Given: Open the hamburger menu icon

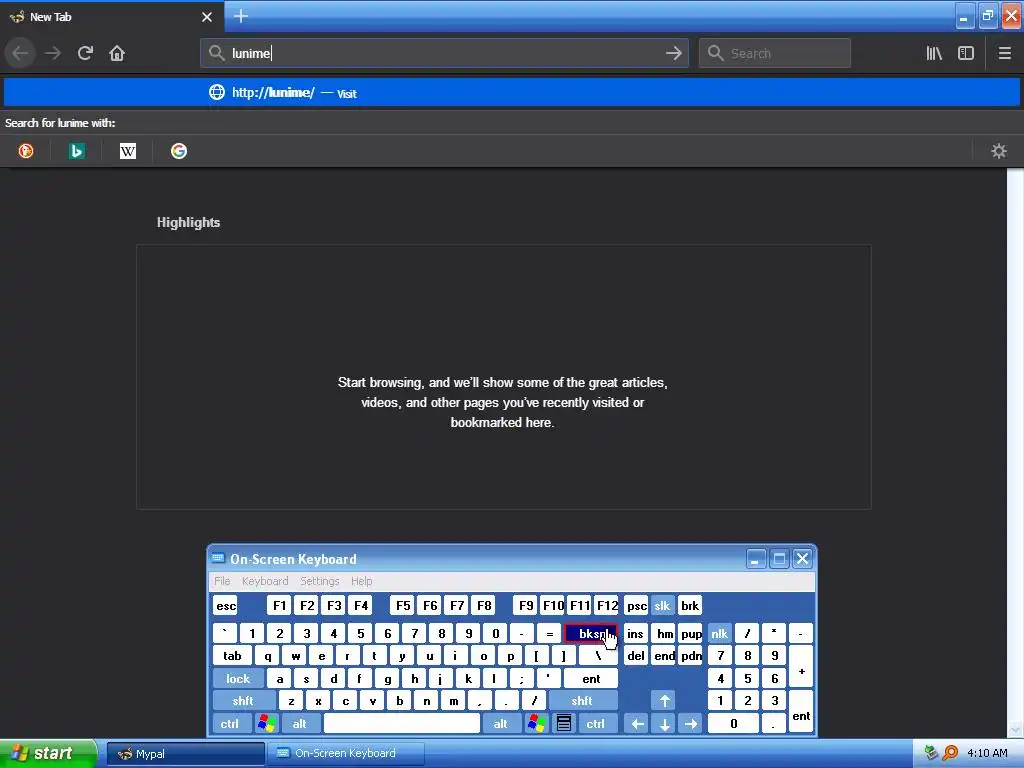Looking at the screenshot, I should click(1004, 53).
